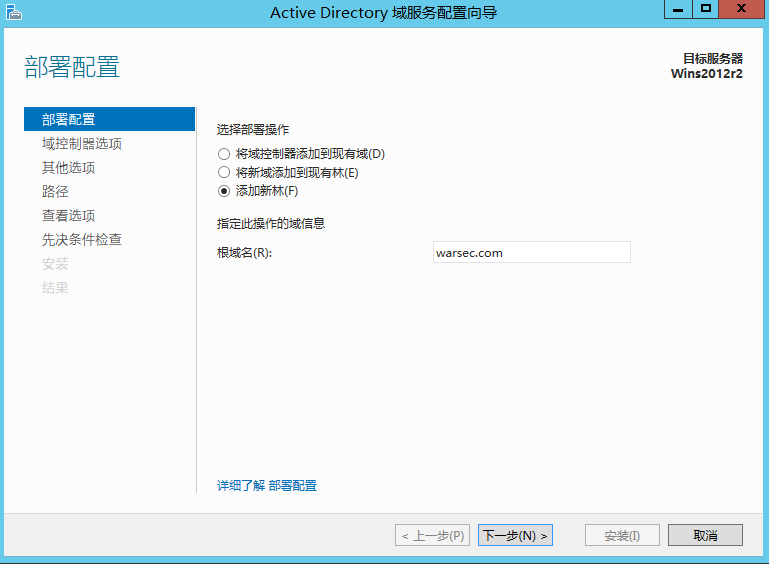Image resolution: width=769 pixels, height=564 pixels.
Task: Click the wizard icon in title bar
Action: click(x=14, y=12)
